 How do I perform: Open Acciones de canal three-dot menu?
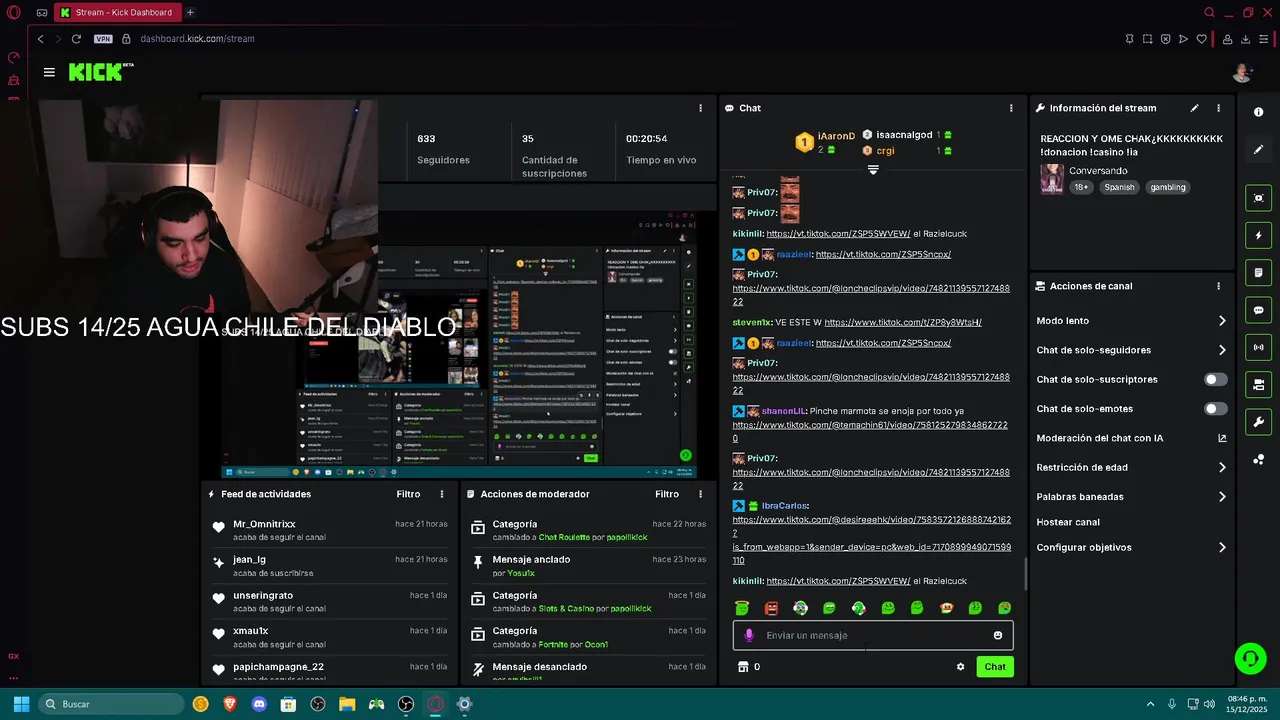pos(1218,286)
